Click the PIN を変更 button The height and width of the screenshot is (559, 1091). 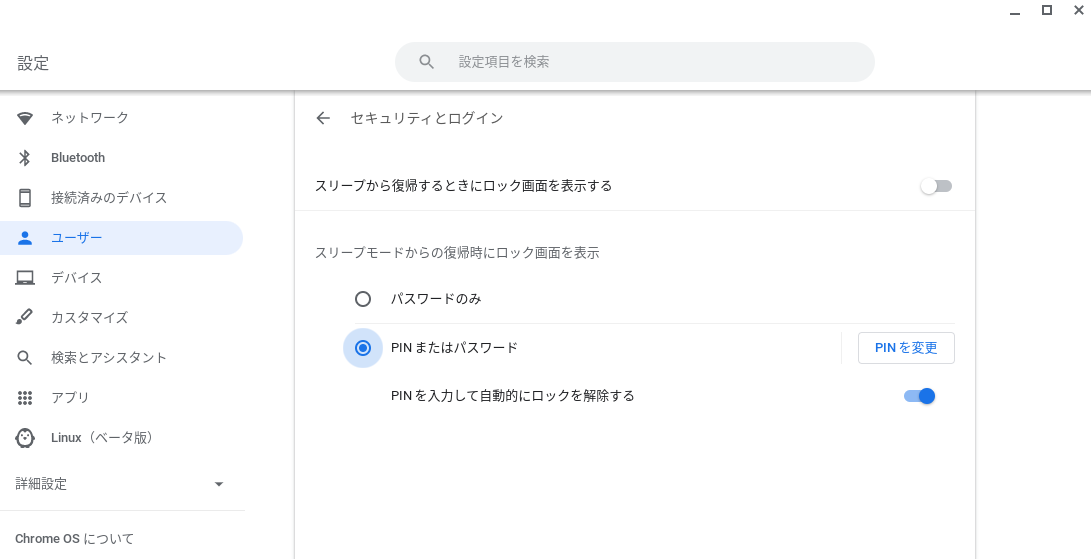(906, 347)
